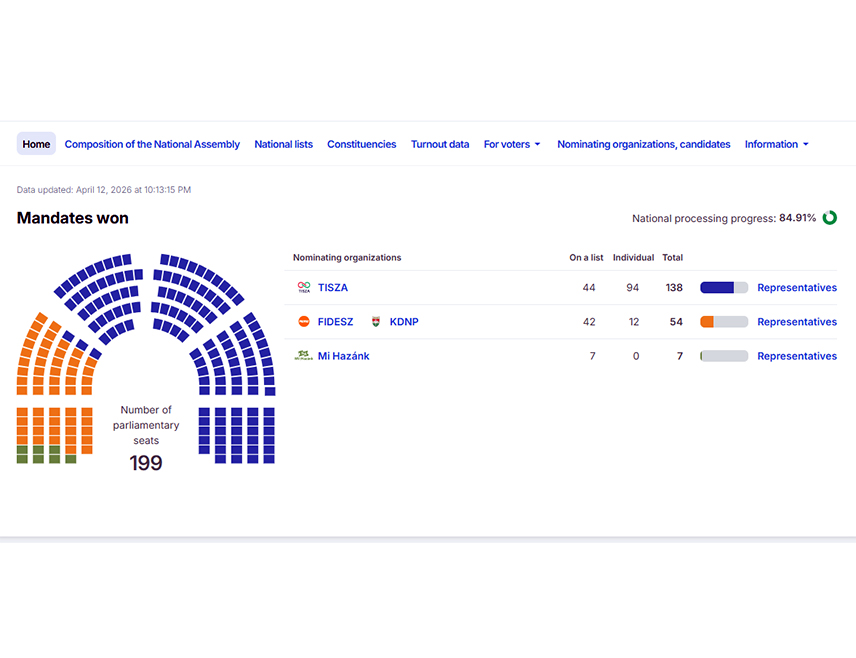Click the TISZA party logo icon
The image size is (856, 658).
pyautogui.click(x=304, y=288)
